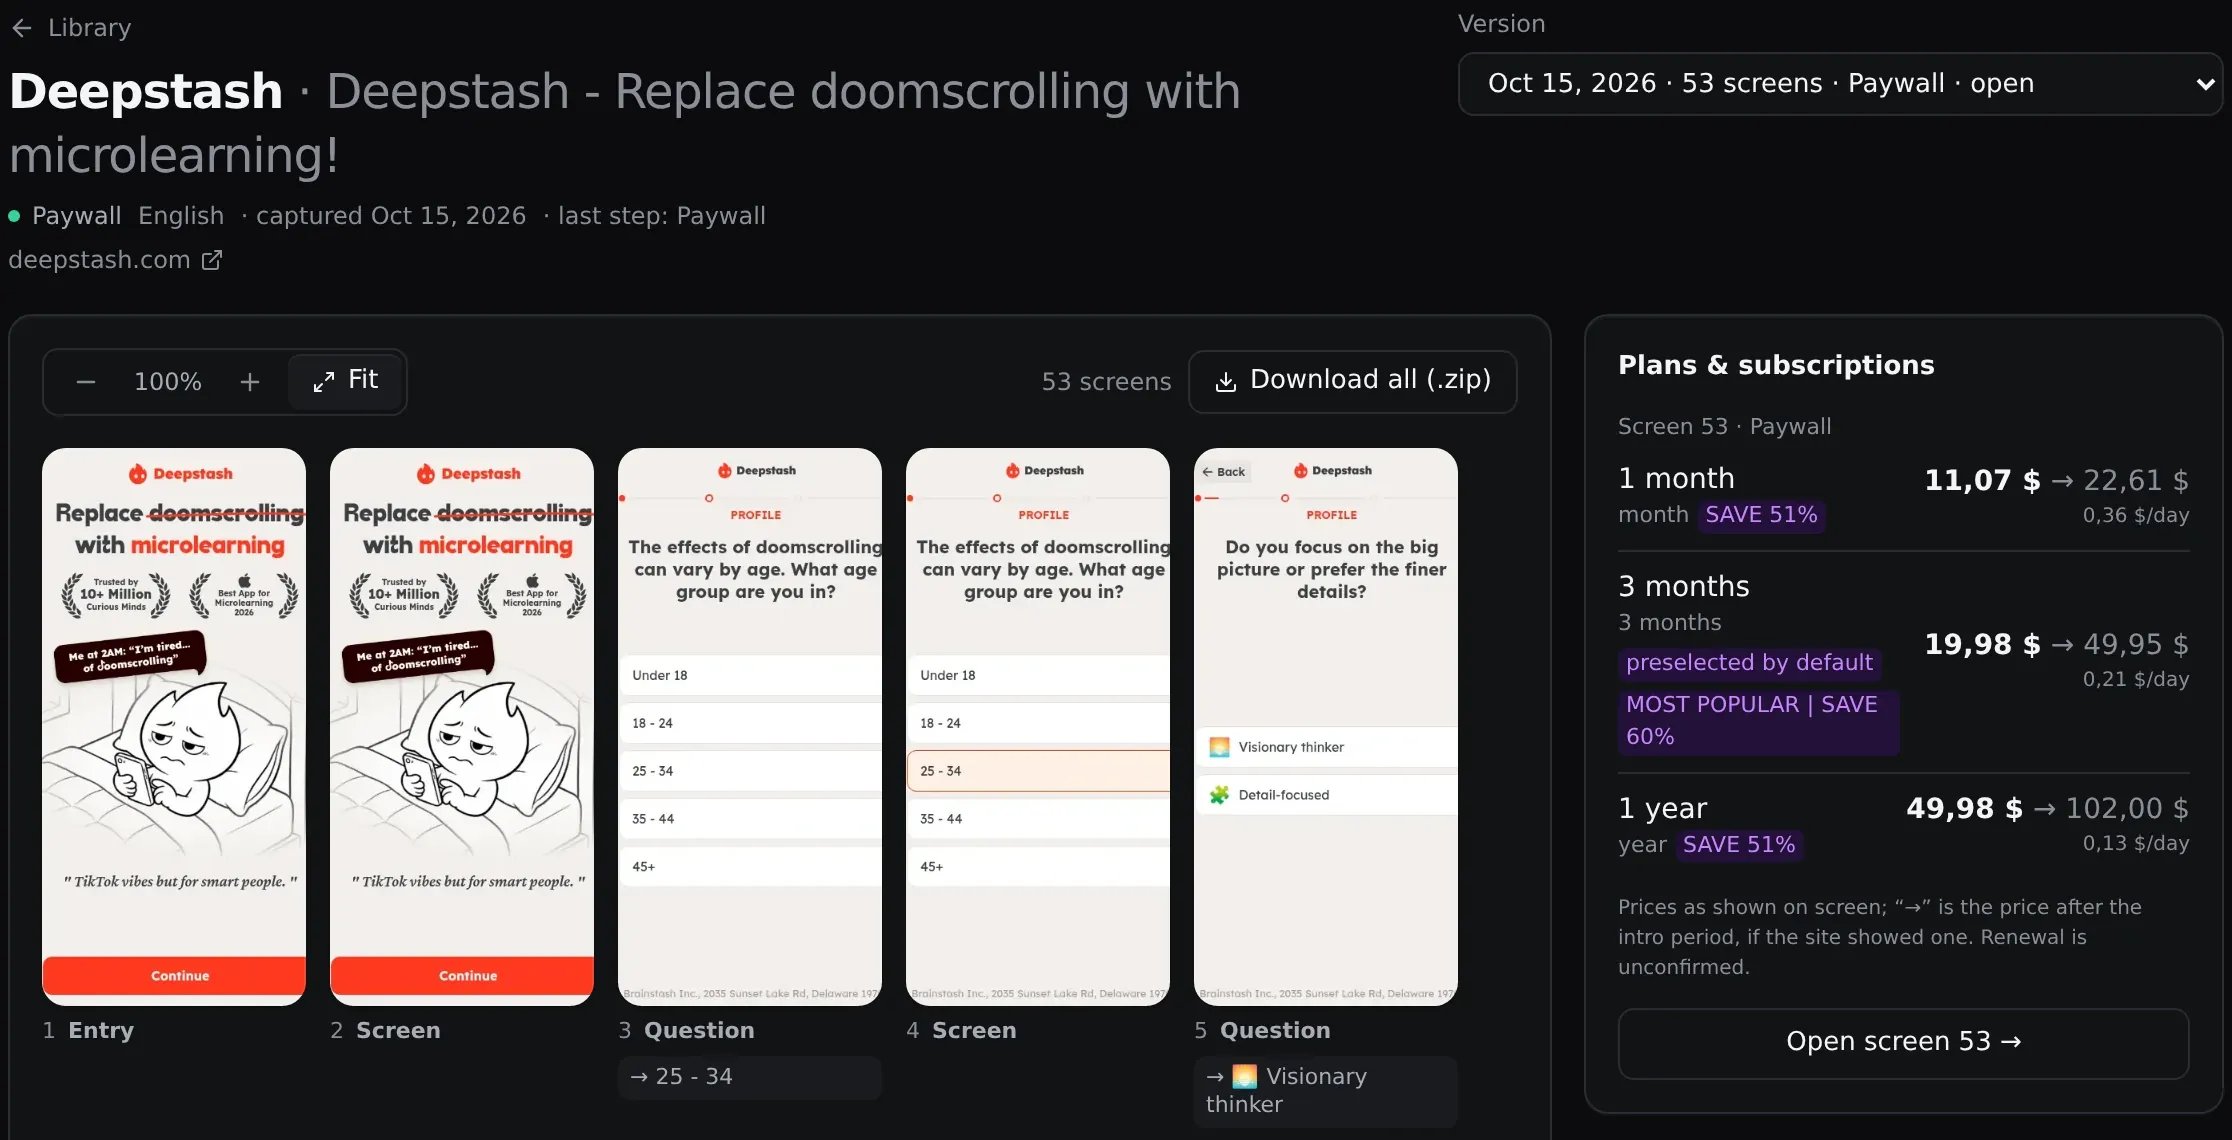Screen dimensions: 2232x1140
Task: Open thumbnail 2 Screen
Action: point(462,727)
